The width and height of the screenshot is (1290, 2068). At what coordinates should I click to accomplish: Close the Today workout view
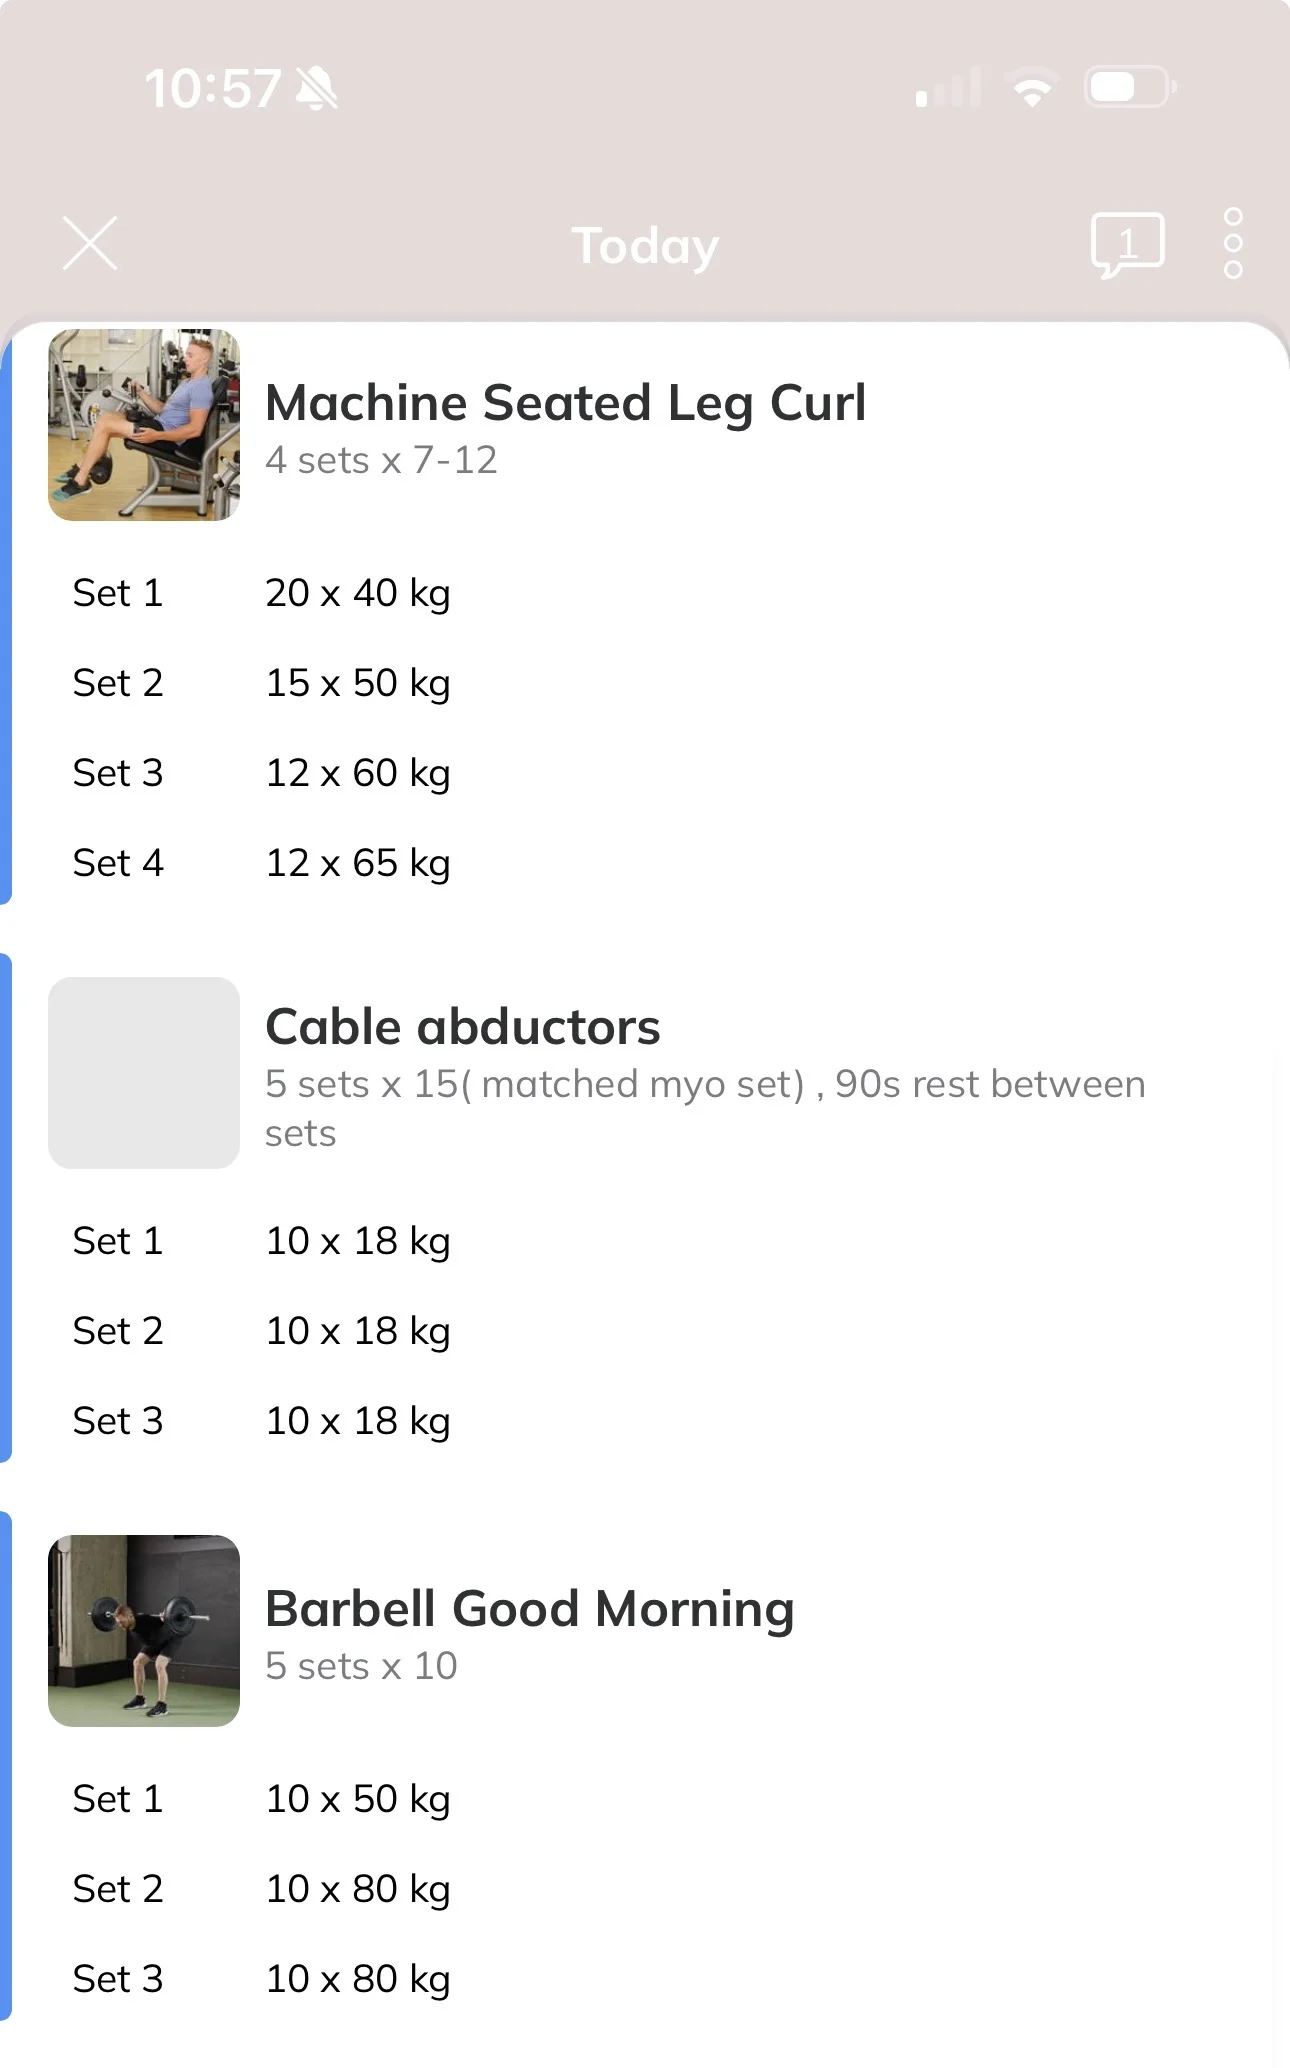(x=90, y=243)
